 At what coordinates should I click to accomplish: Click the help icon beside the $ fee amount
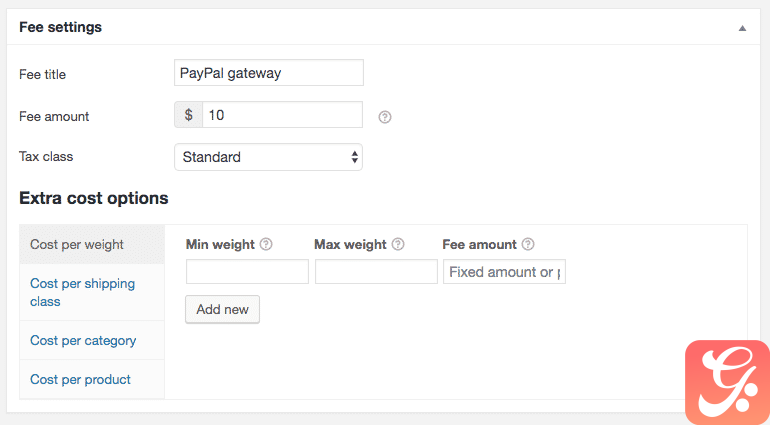(x=385, y=117)
